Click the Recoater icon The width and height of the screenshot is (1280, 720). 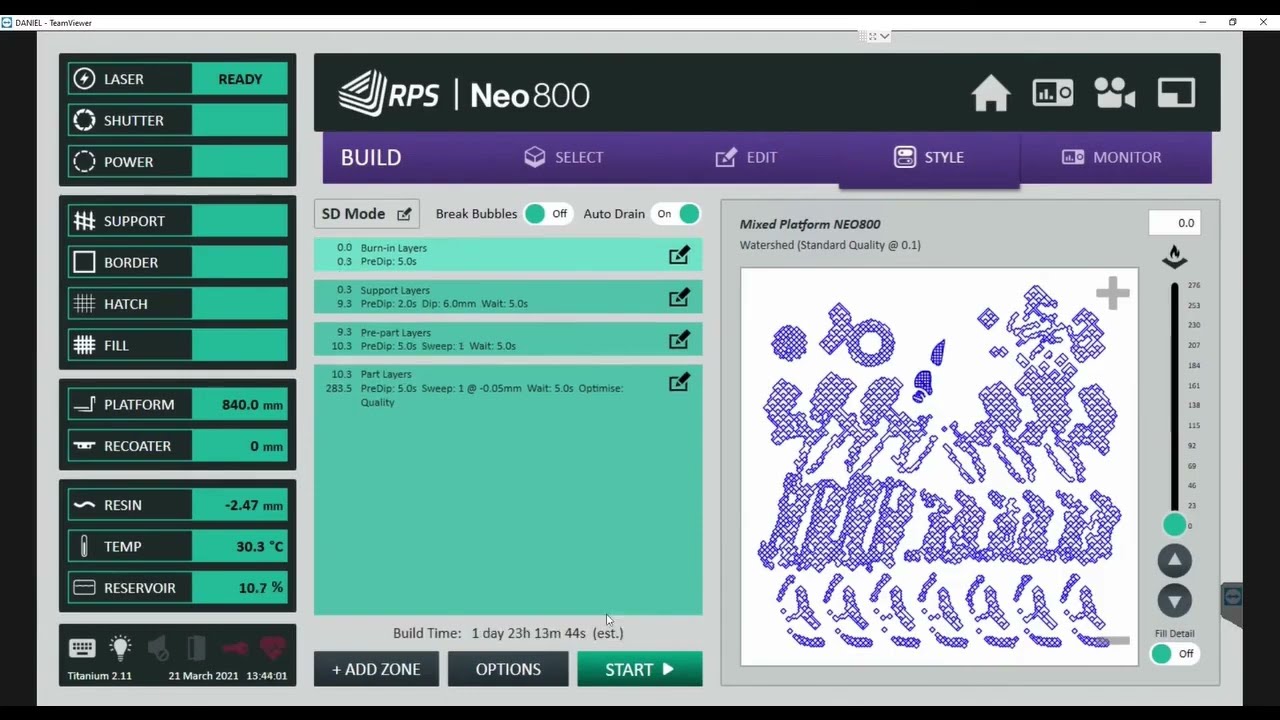pos(85,446)
